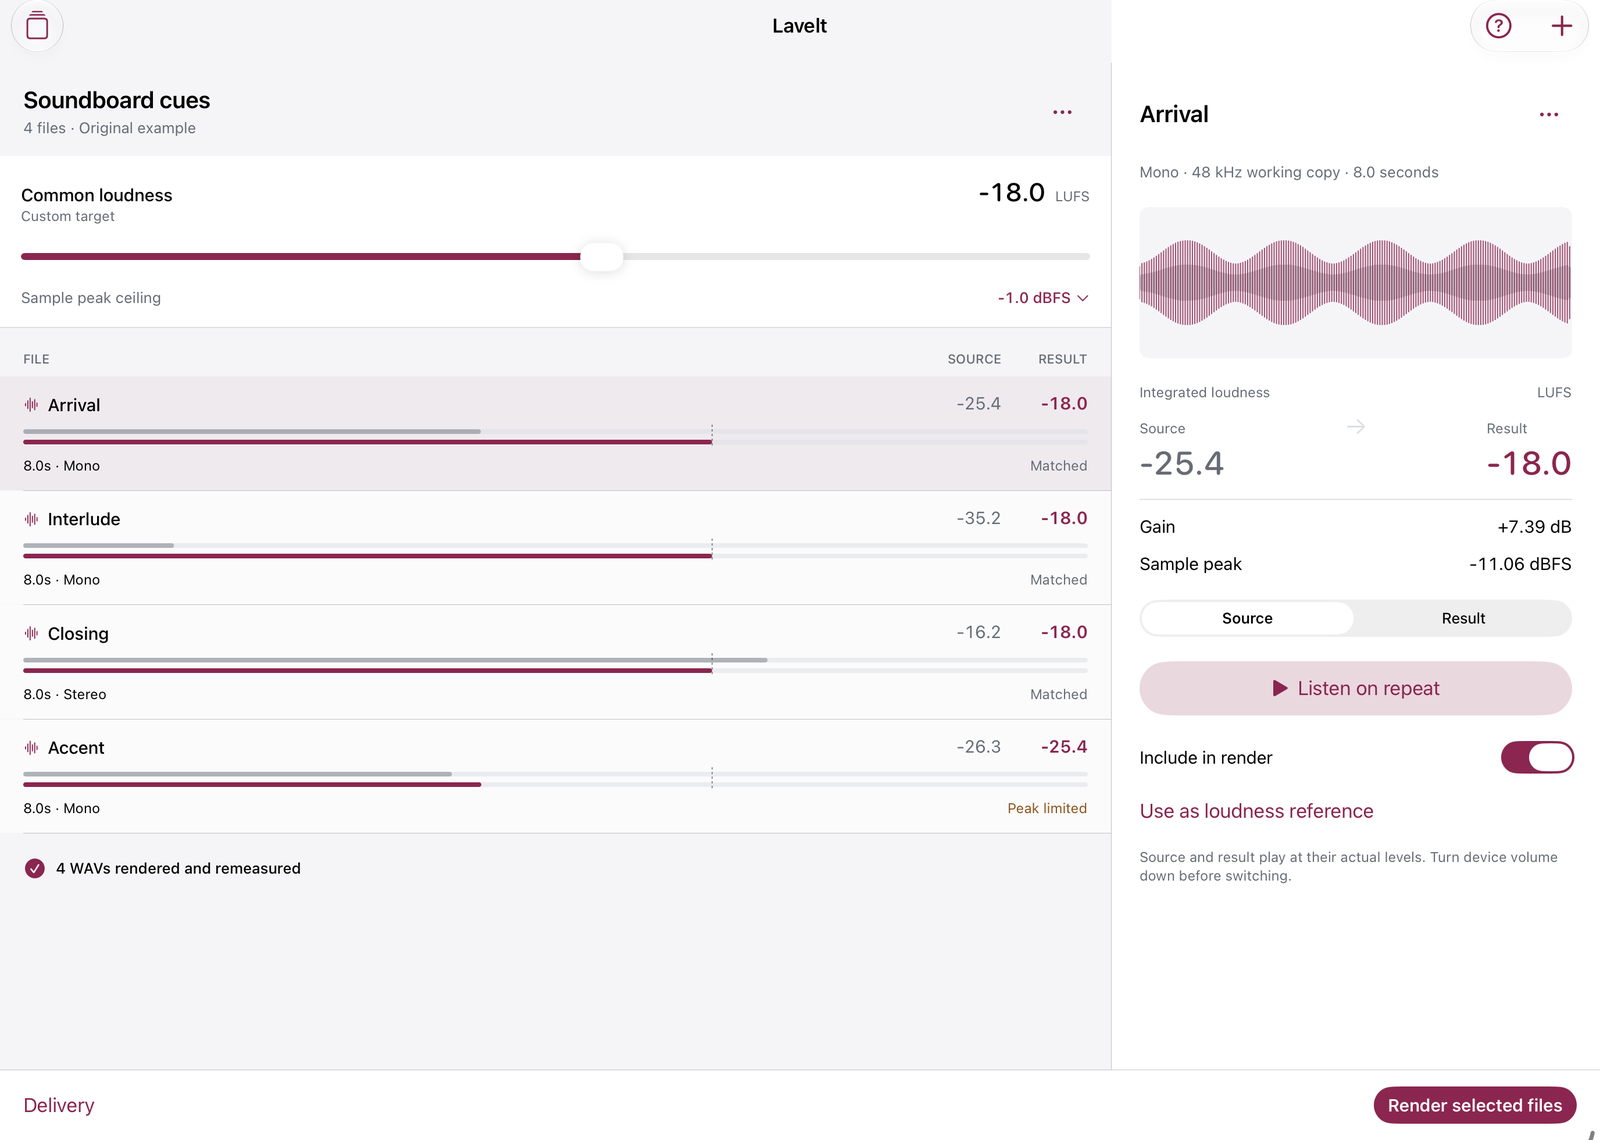Click Interlude source value -35.2
1600x1140 pixels.
tap(978, 518)
